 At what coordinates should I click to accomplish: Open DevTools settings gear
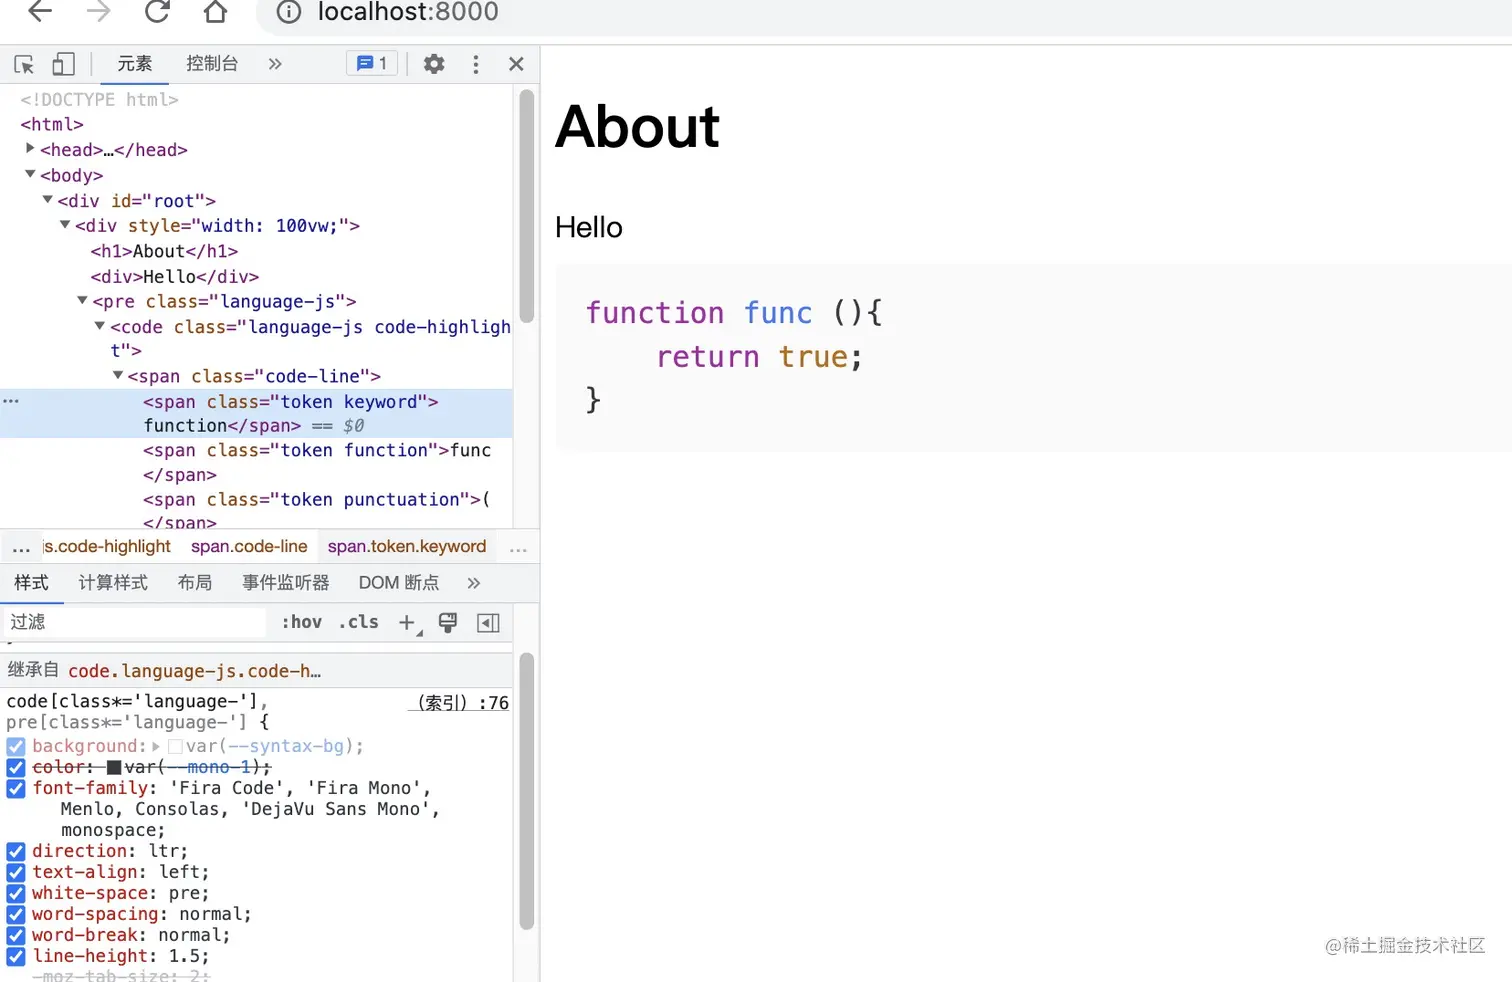(x=434, y=64)
